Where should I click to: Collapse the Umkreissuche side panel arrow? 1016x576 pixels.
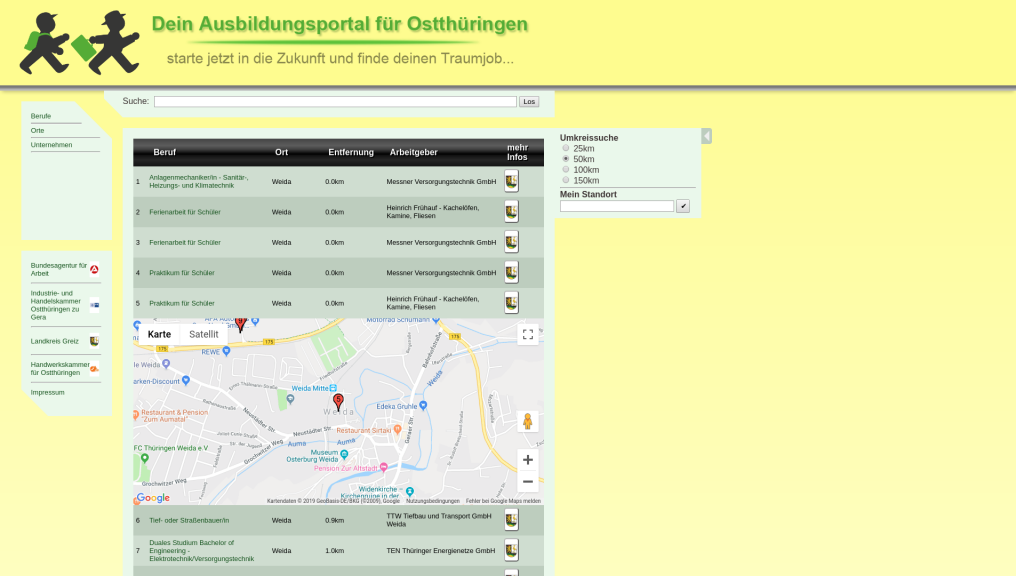(x=706, y=136)
